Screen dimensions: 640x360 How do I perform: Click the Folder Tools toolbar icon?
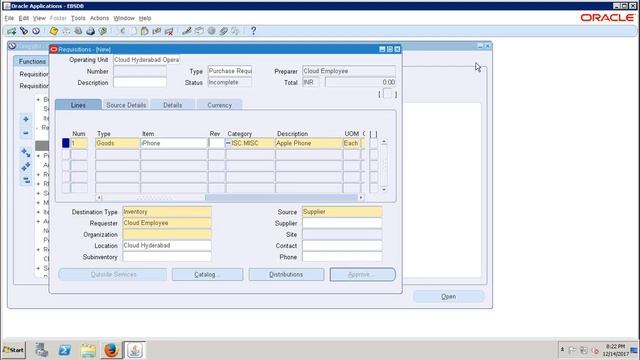click(x=236, y=31)
